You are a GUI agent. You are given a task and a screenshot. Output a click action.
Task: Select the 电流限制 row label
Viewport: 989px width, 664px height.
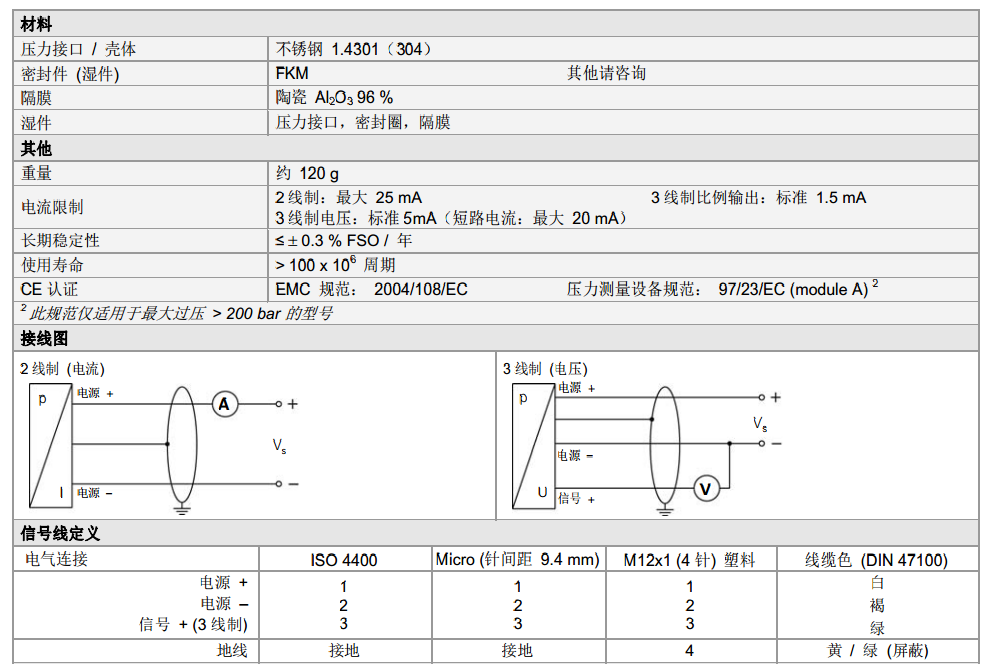coord(52,207)
